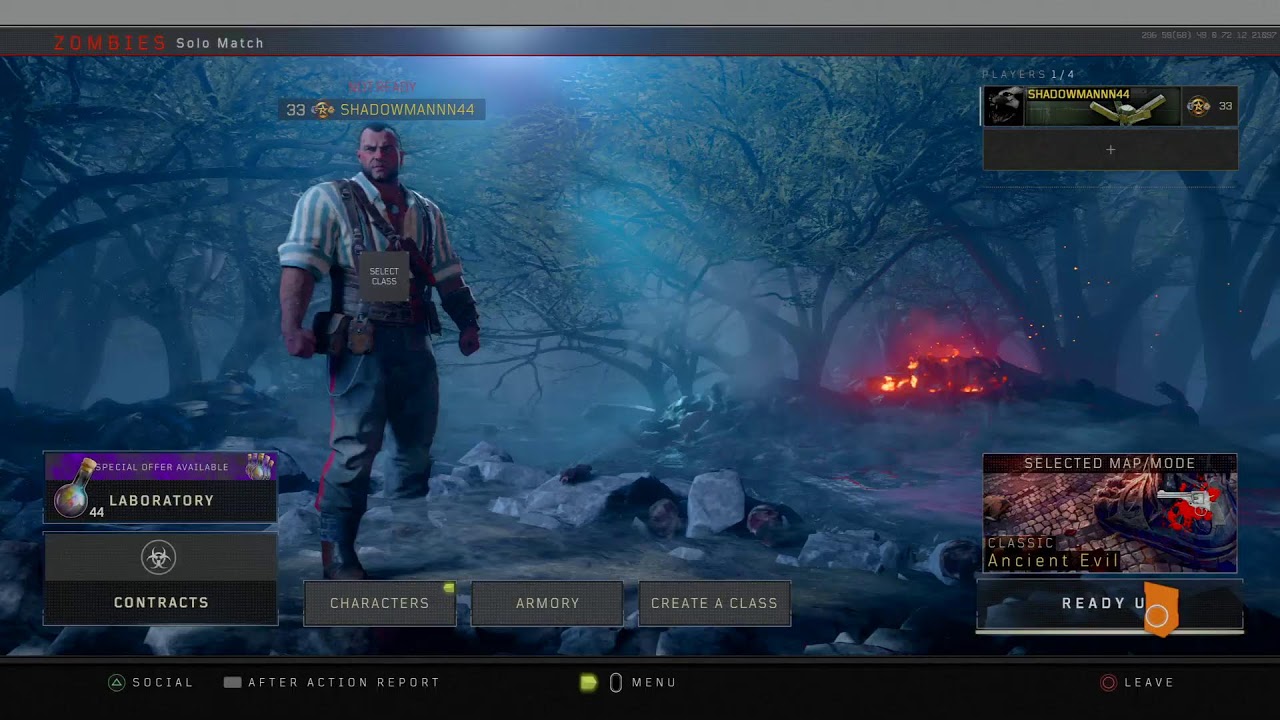Screen dimensions: 1280x720
Task: Click the Social label
Action: [163, 682]
